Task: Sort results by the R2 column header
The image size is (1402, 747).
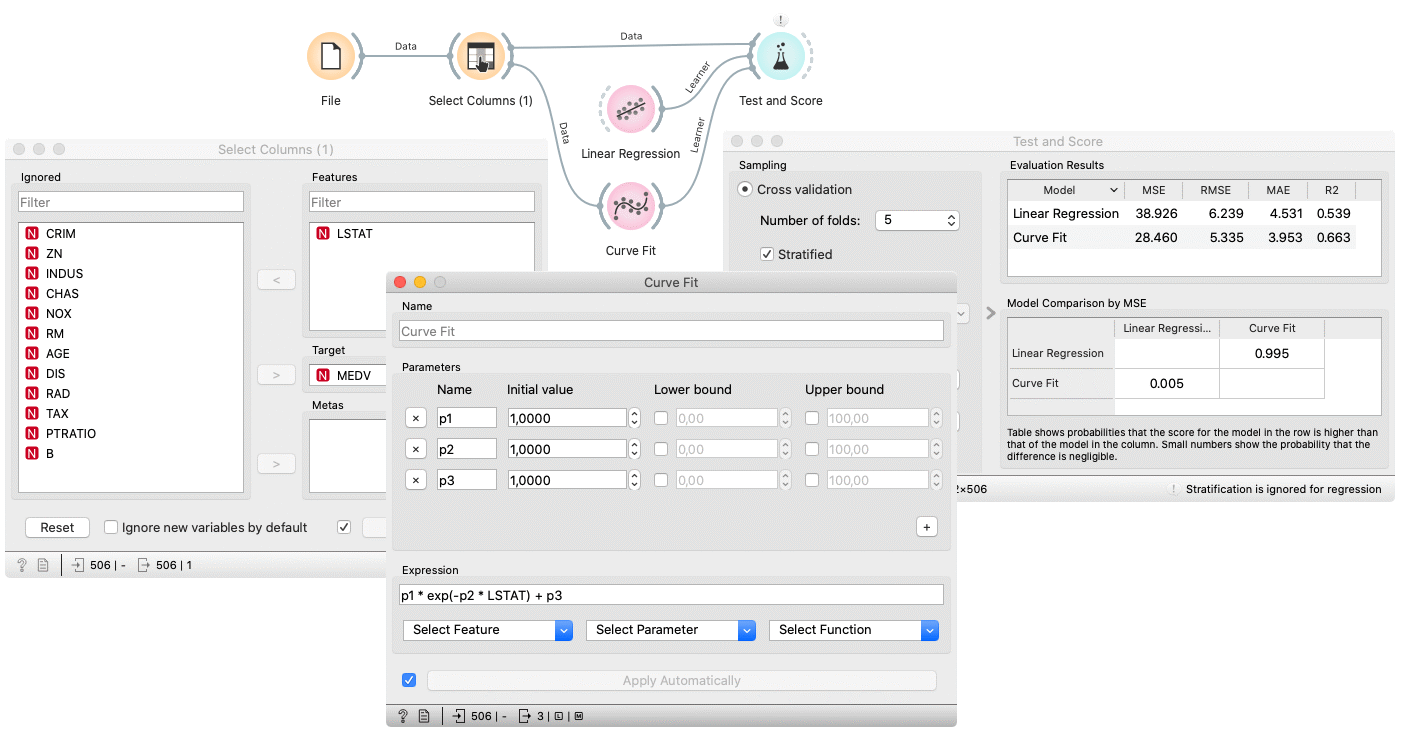Action: click(1332, 190)
